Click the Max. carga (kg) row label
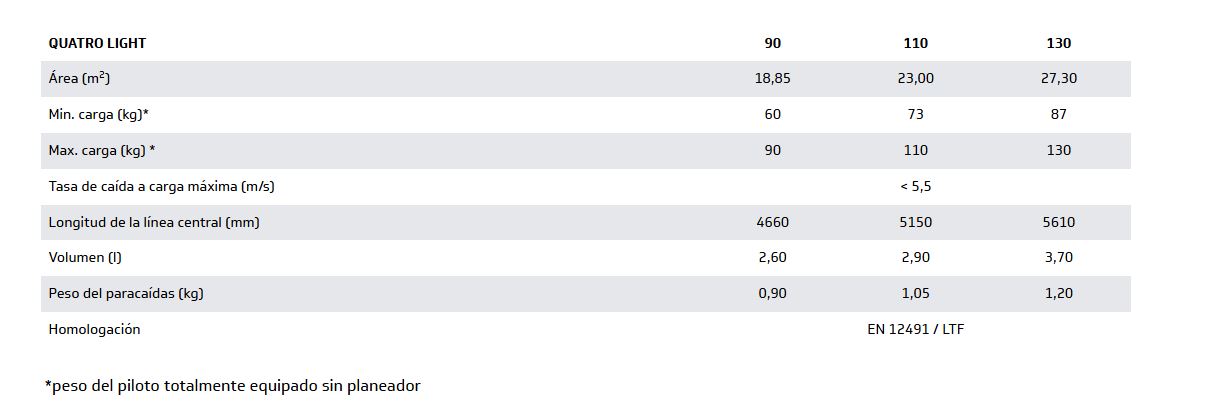This screenshot has height=406, width=1229. pos(101,150)
